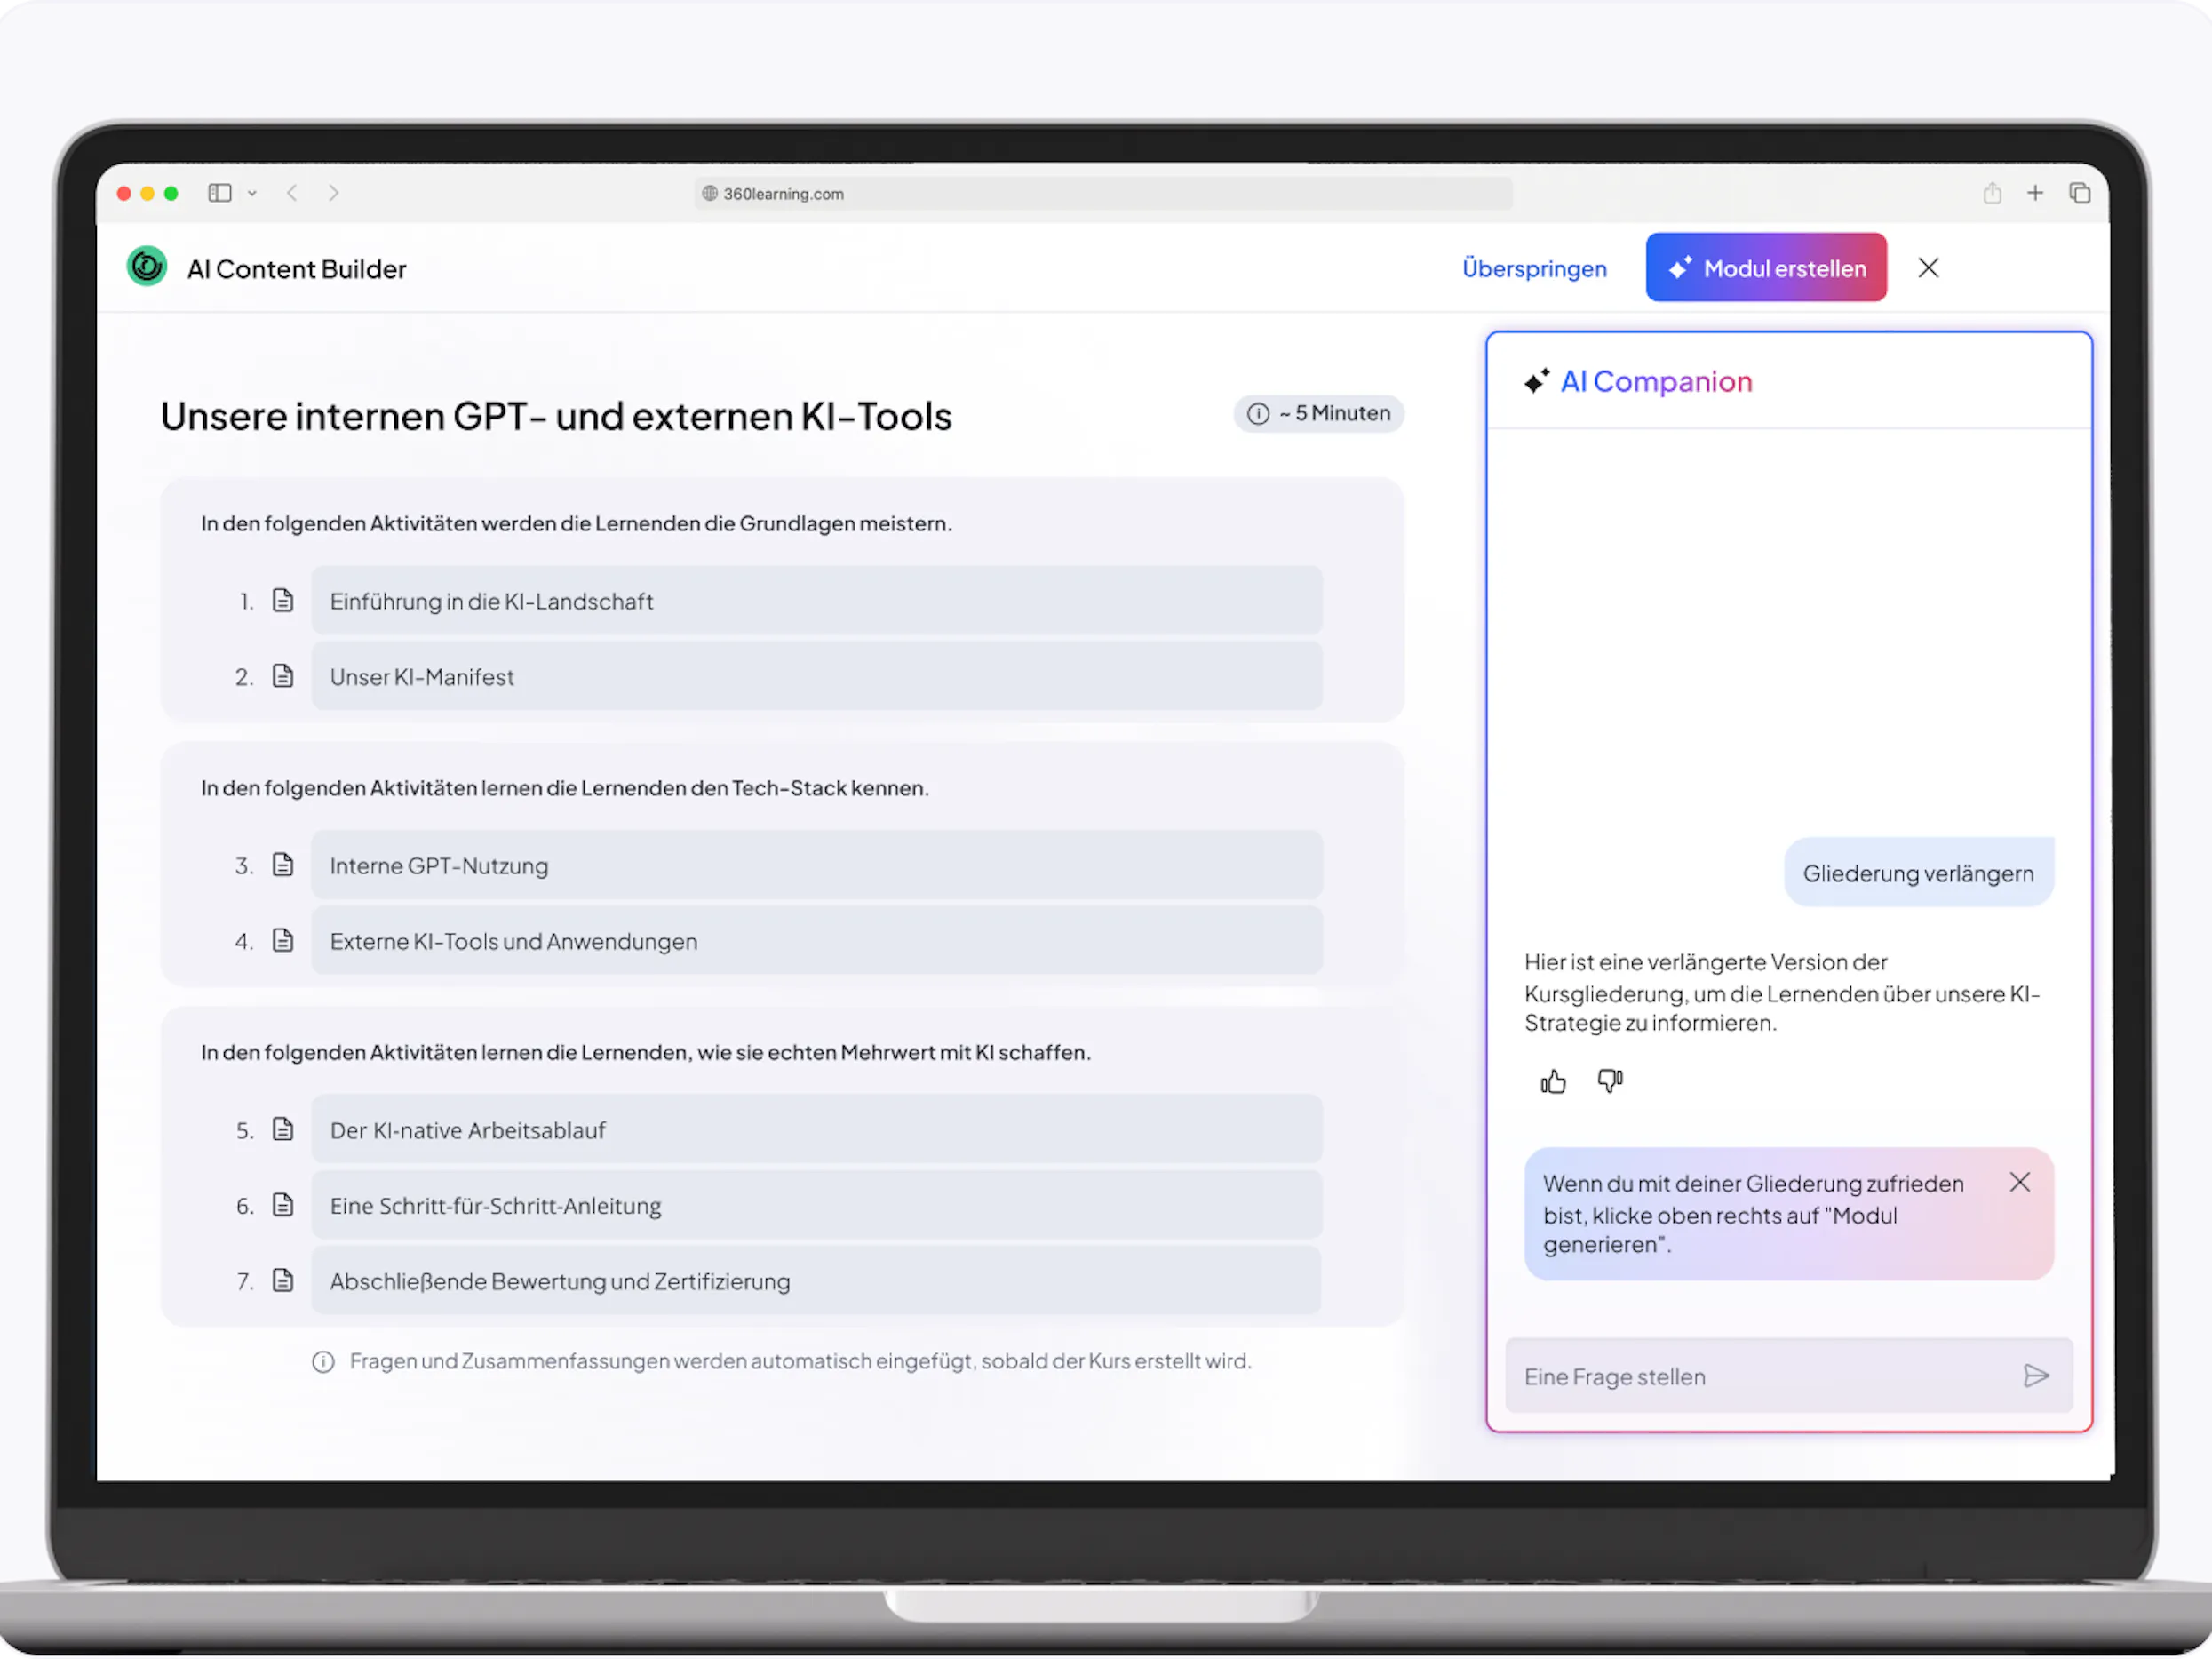Dismiss the Gliederung hint message

tap(2020, 1182)
